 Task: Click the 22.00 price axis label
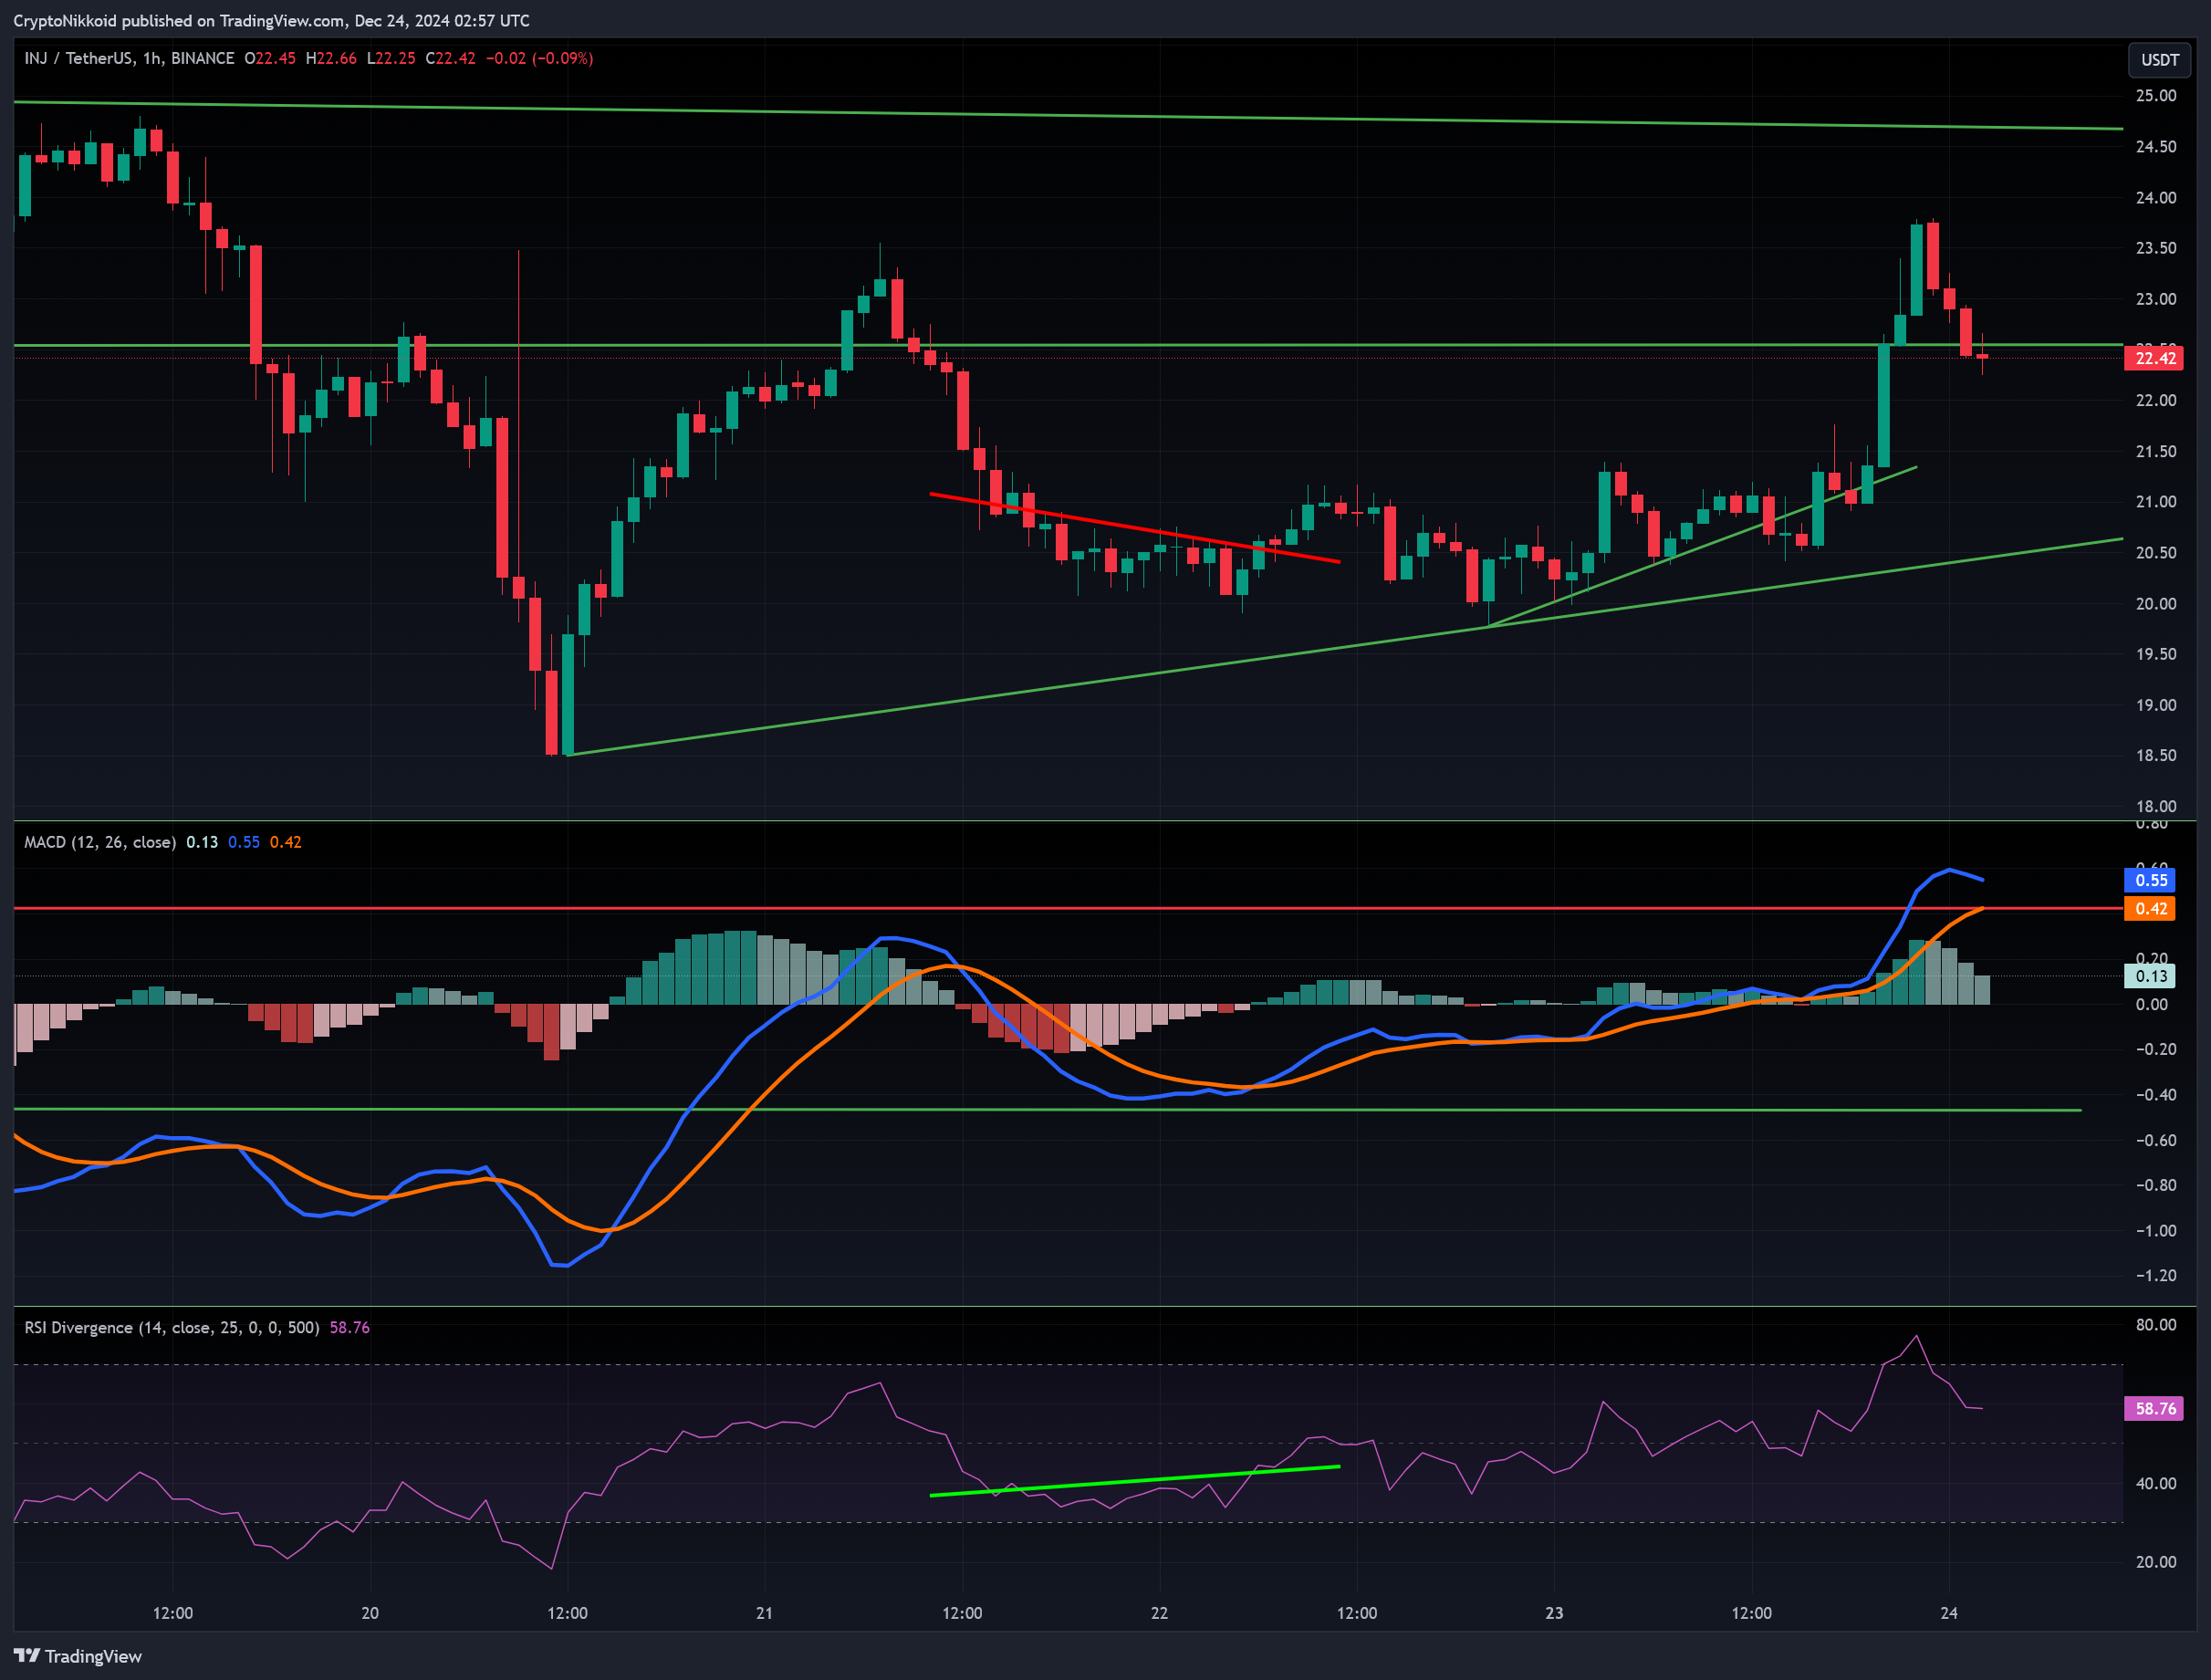(2156, 400)
